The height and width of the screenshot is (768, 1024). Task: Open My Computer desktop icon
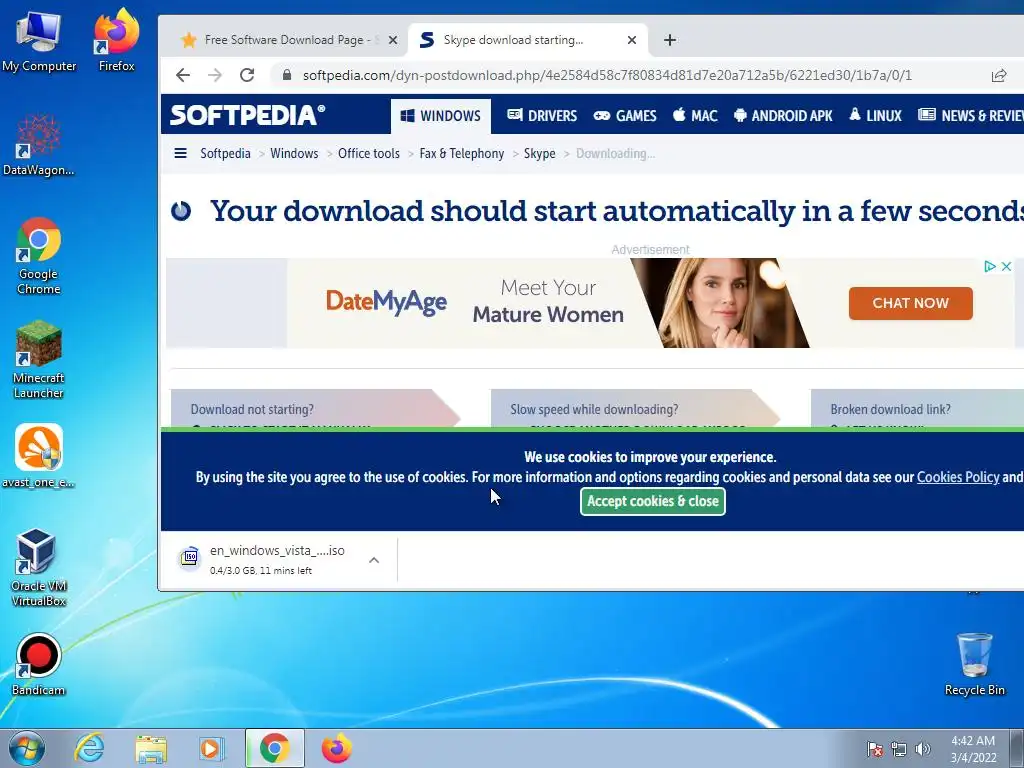tap(39, 42)
